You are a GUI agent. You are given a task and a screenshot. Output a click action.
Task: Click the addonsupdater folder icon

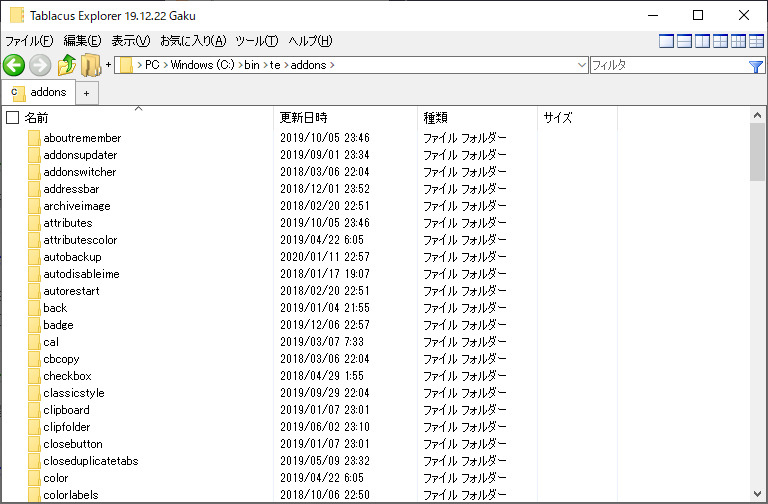click(x=34, y=155)
